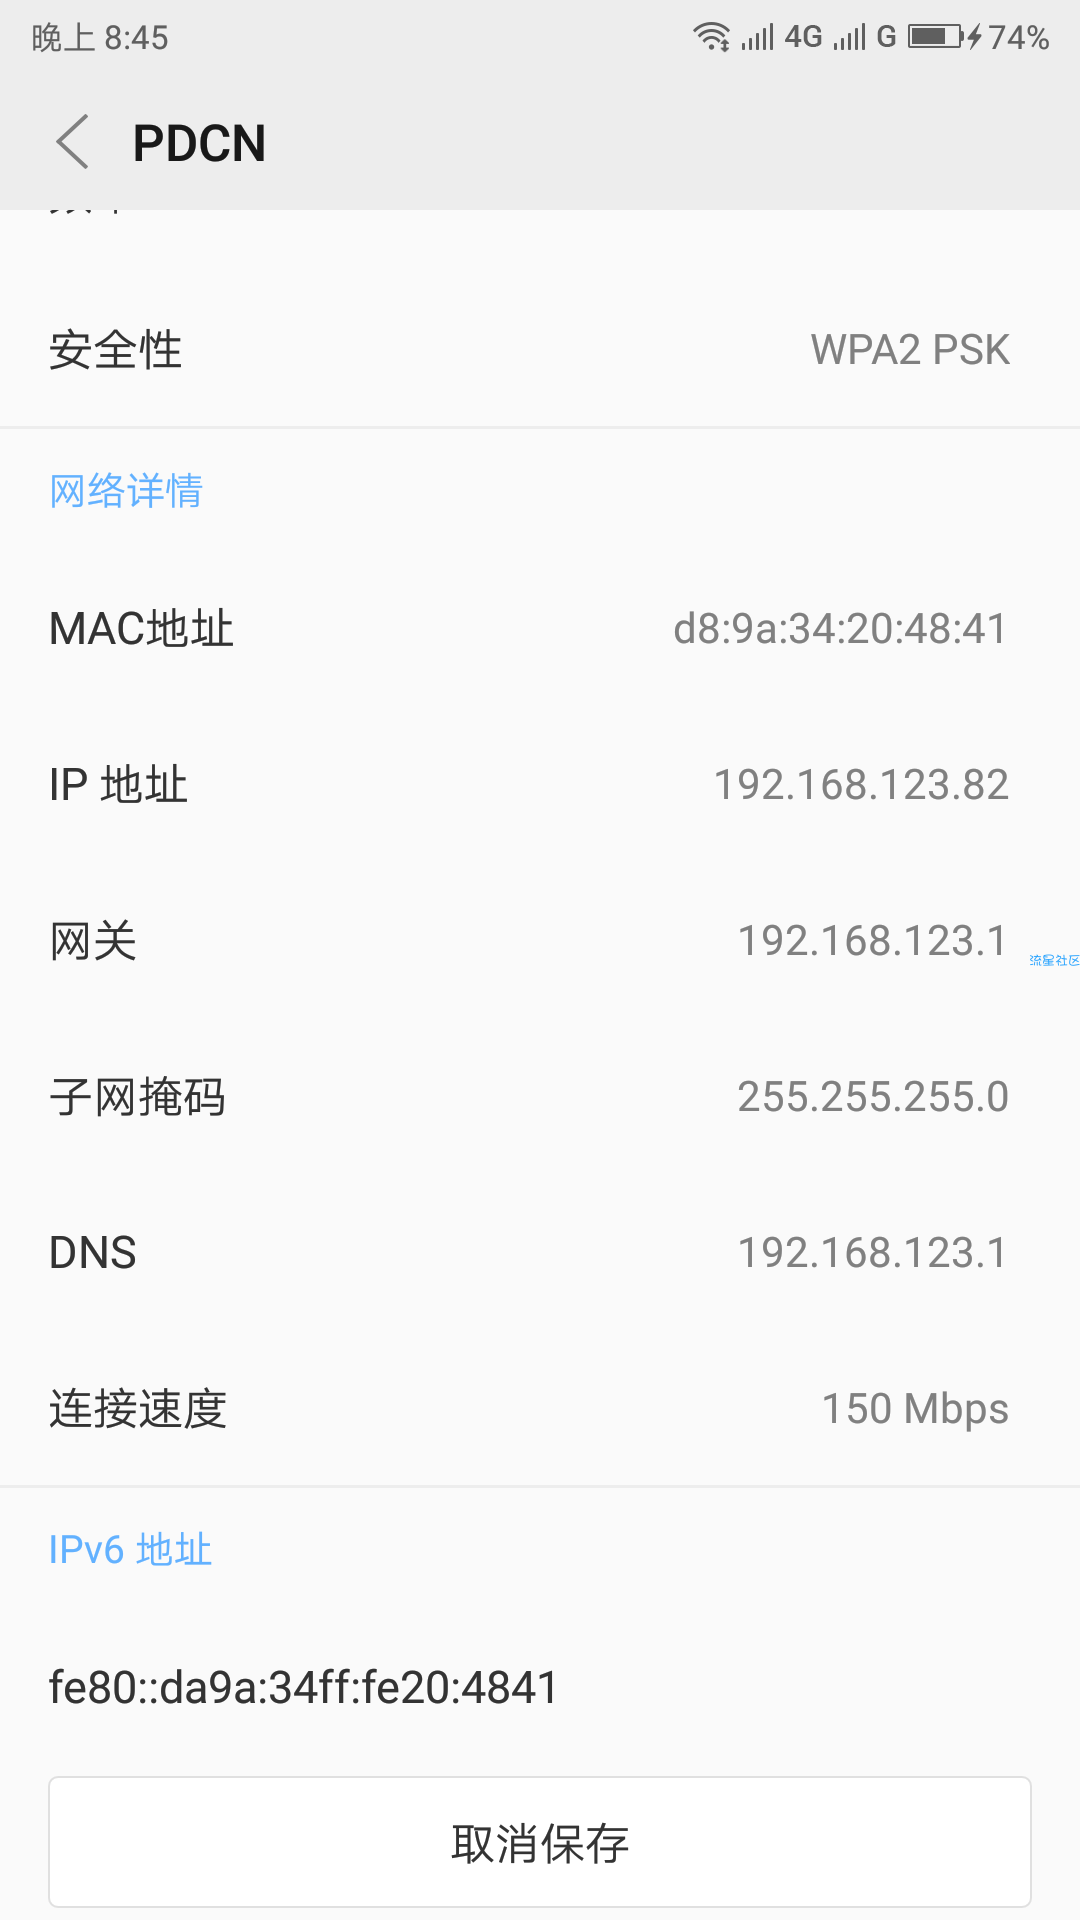Tap the MAC地址 label
The image size is (1080, 1920).
click(x=141, y=629)
